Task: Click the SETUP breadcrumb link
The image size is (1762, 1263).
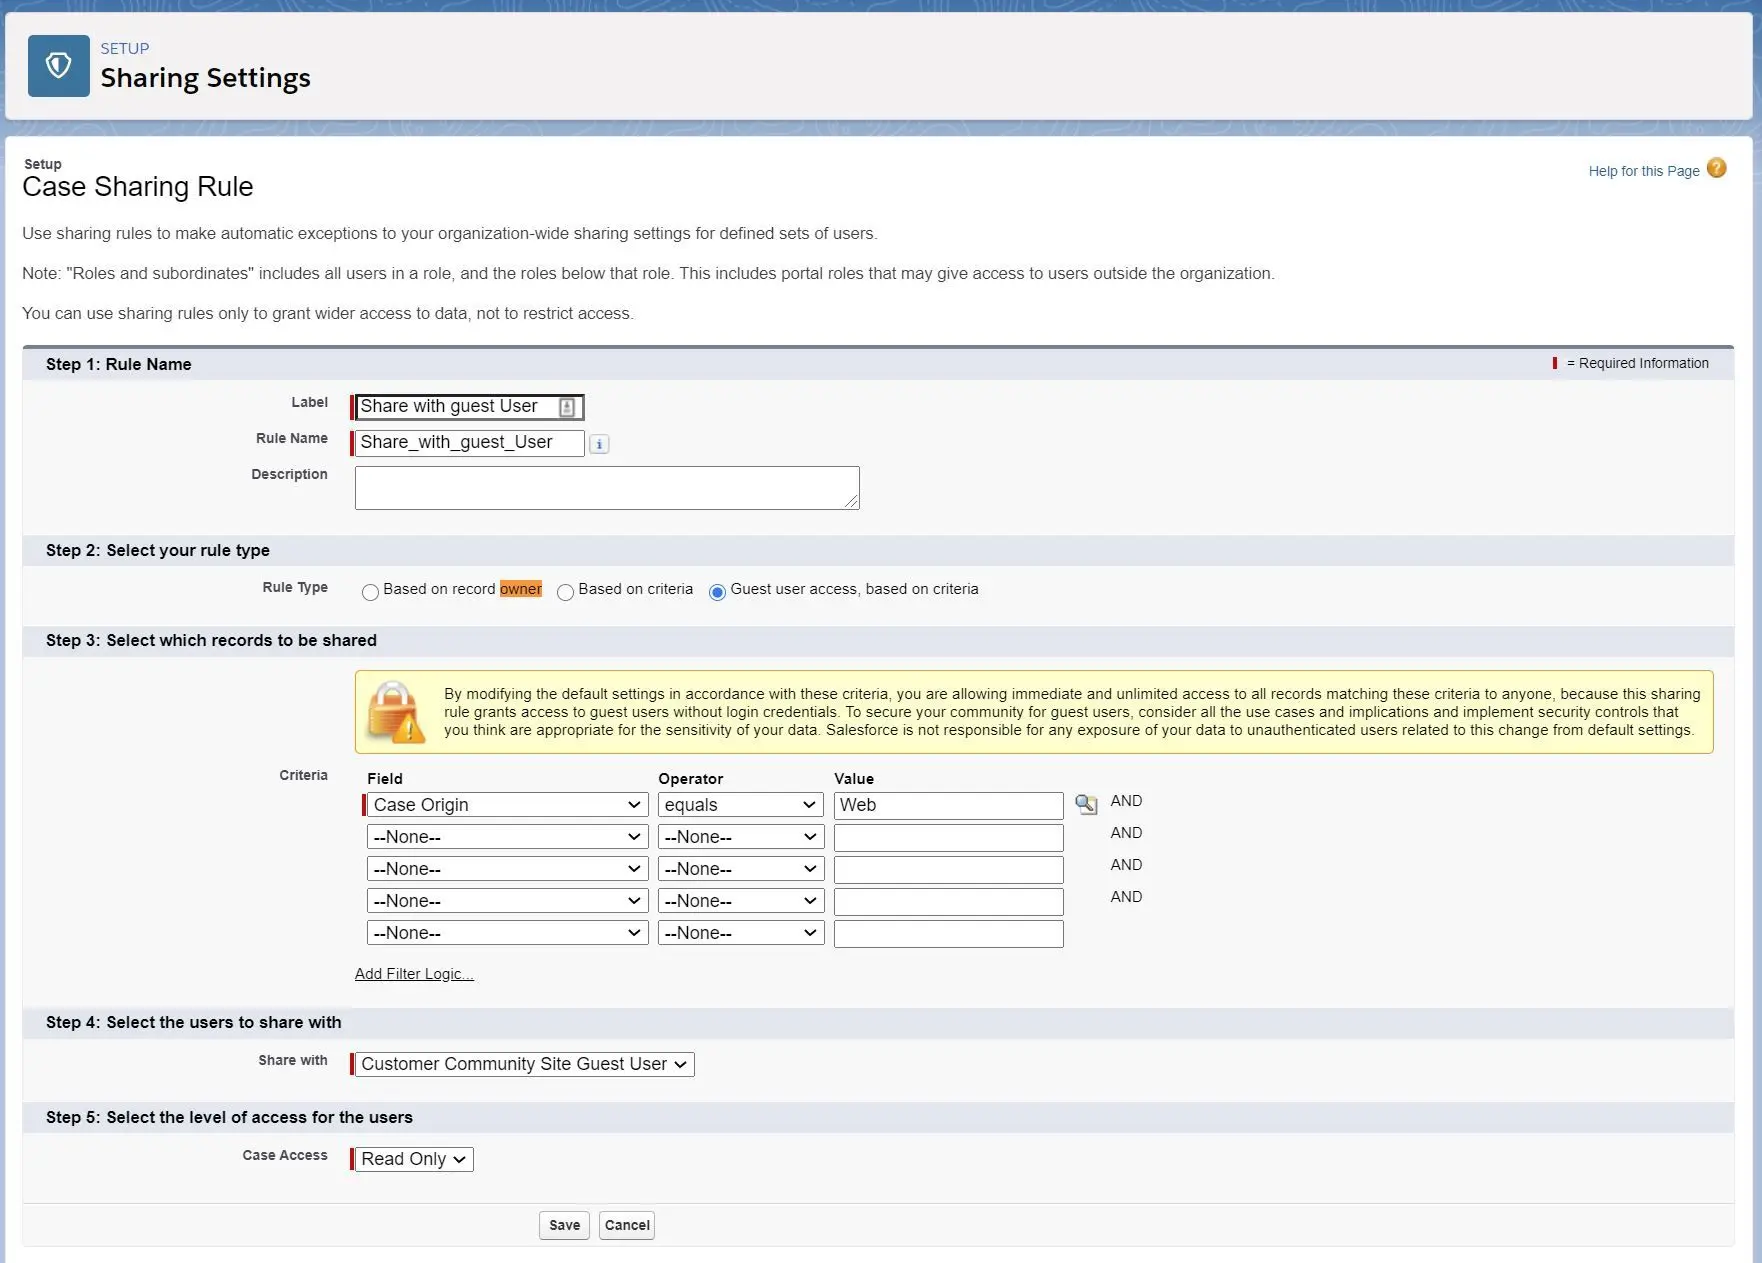Action: (x=125, y=48)
